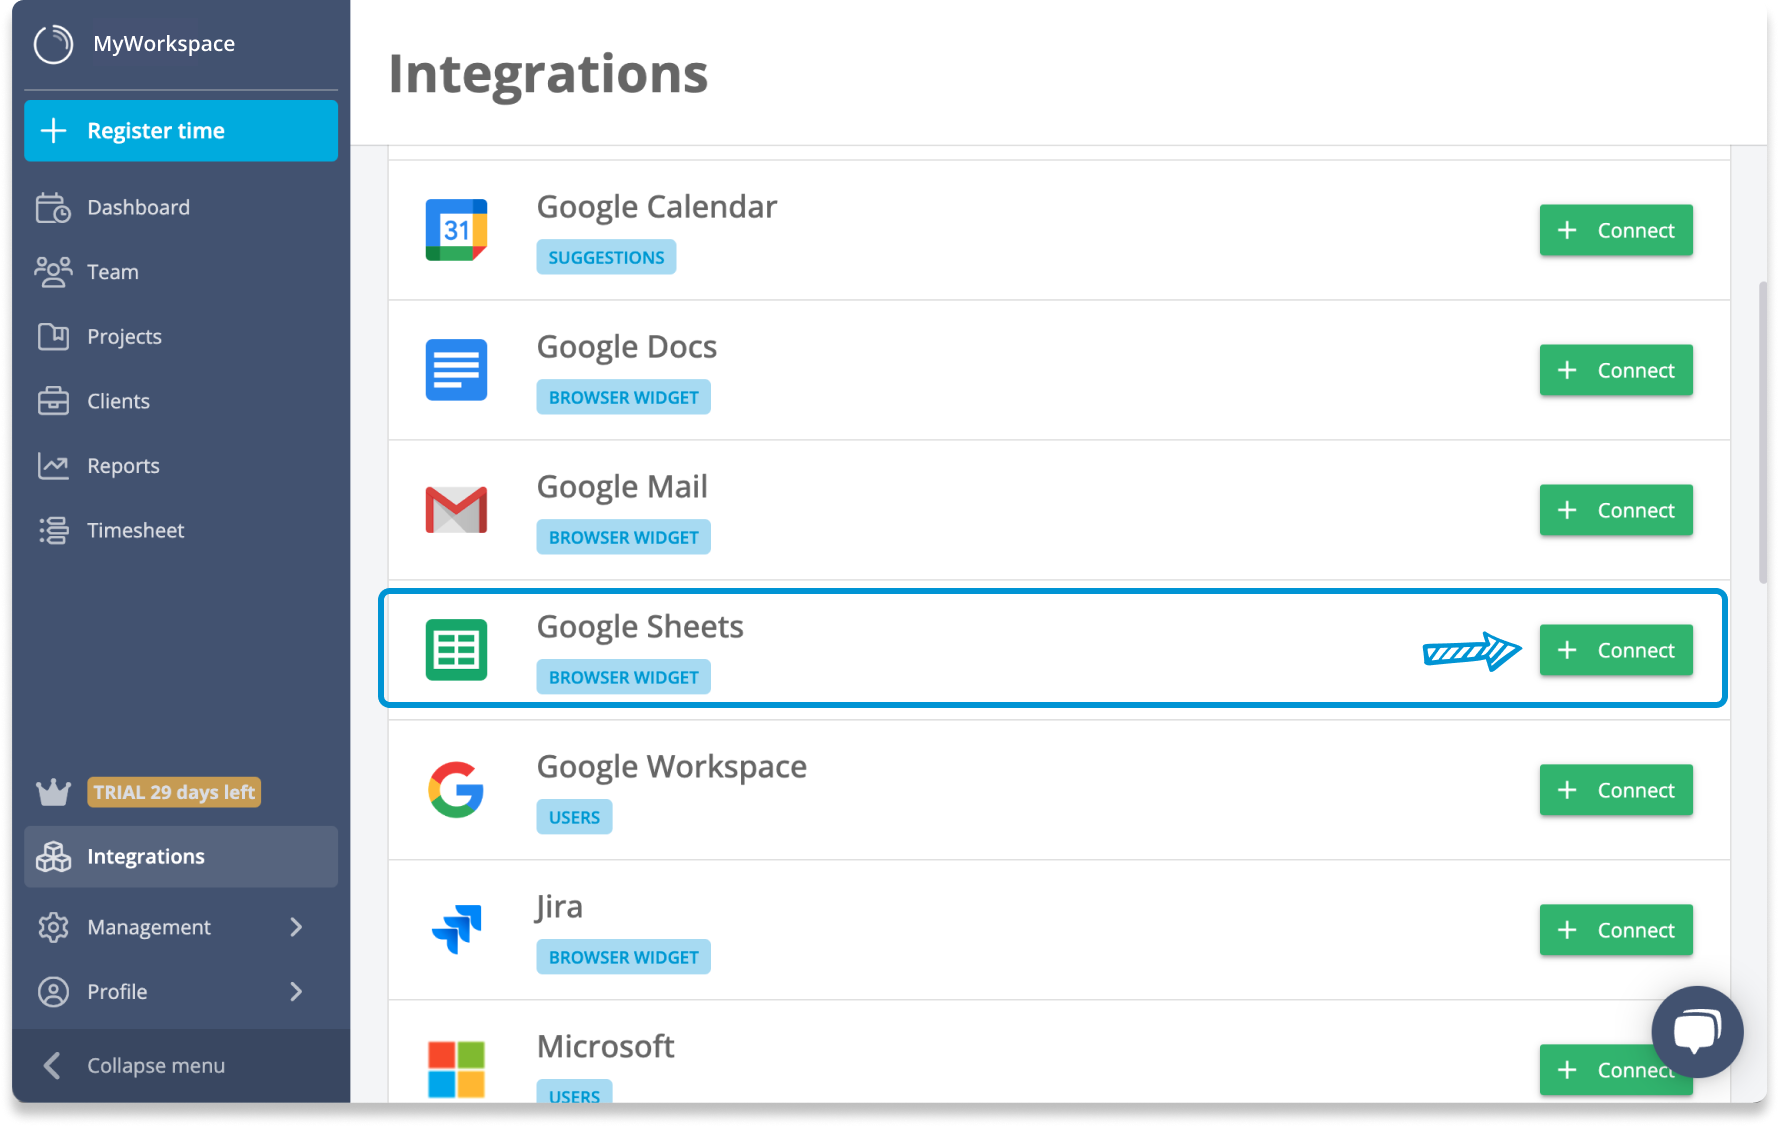
Task: Click the Jira title text
Action: 559,907
